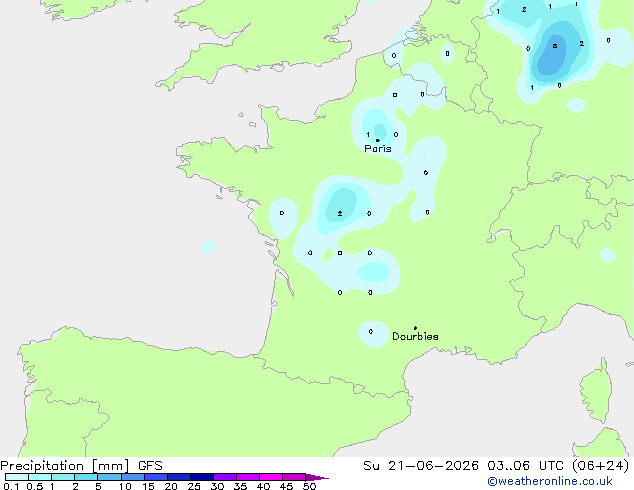Click the '03..06 UTC' time text

tap(525, 466)
